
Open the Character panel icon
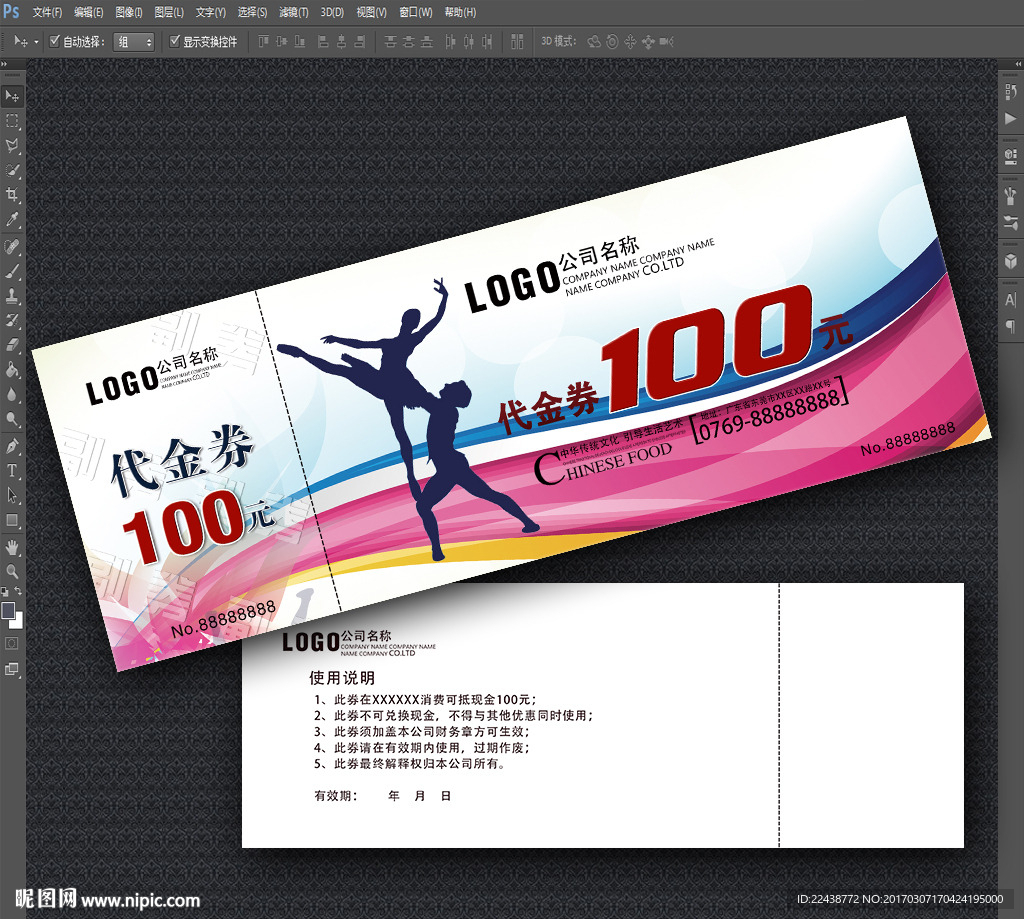1010,299
